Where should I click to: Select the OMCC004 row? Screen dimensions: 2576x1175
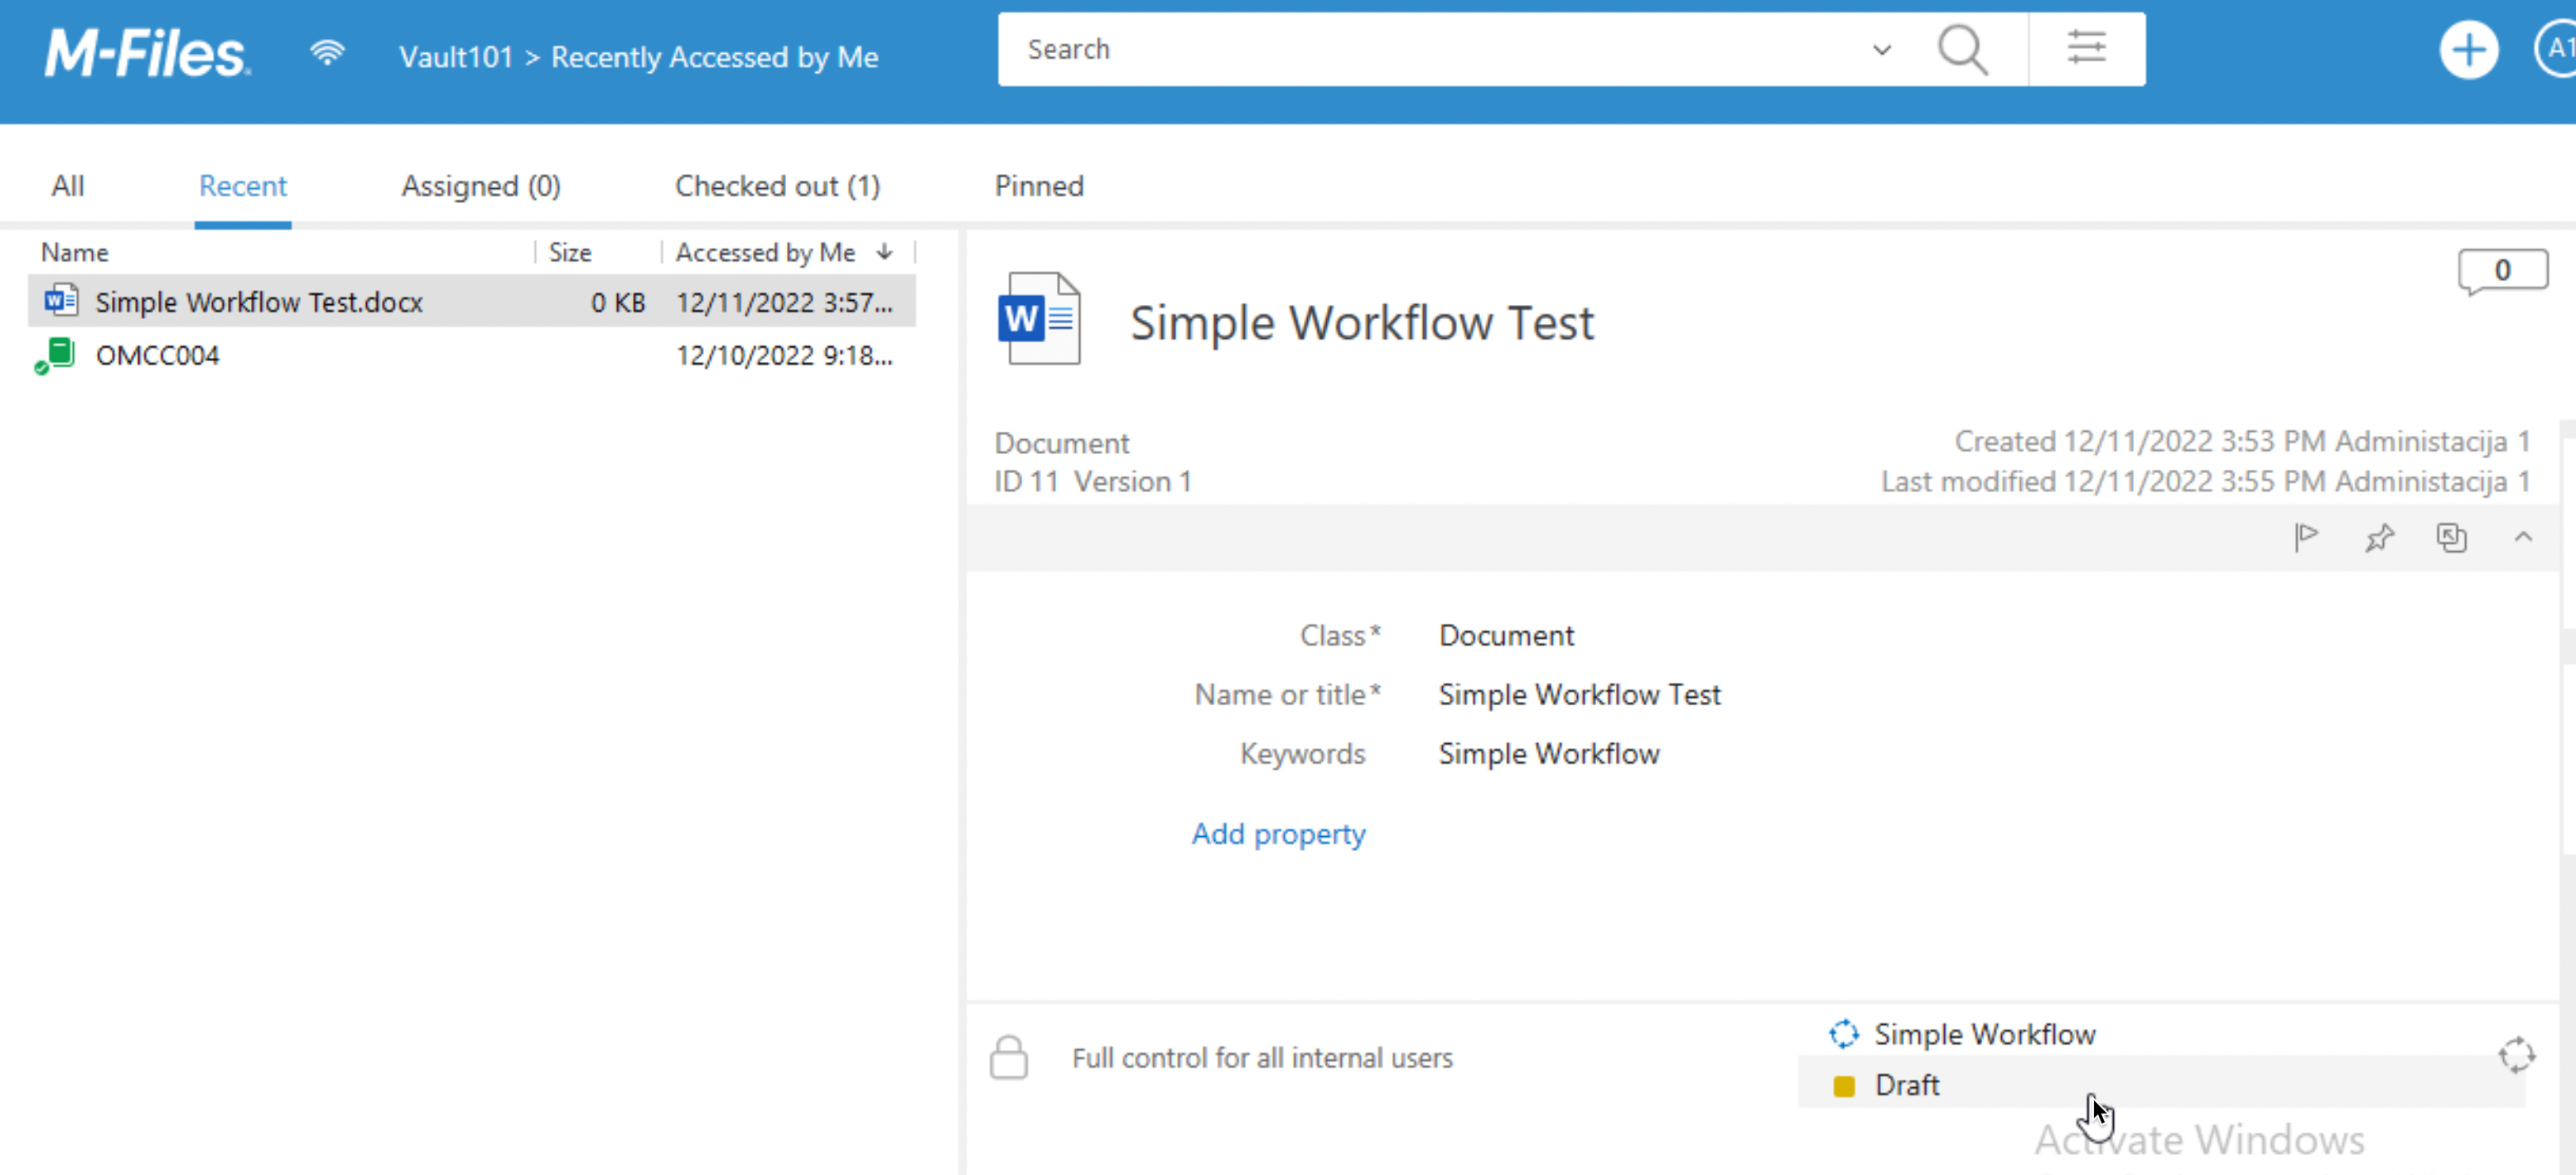(x=472, y=355)
